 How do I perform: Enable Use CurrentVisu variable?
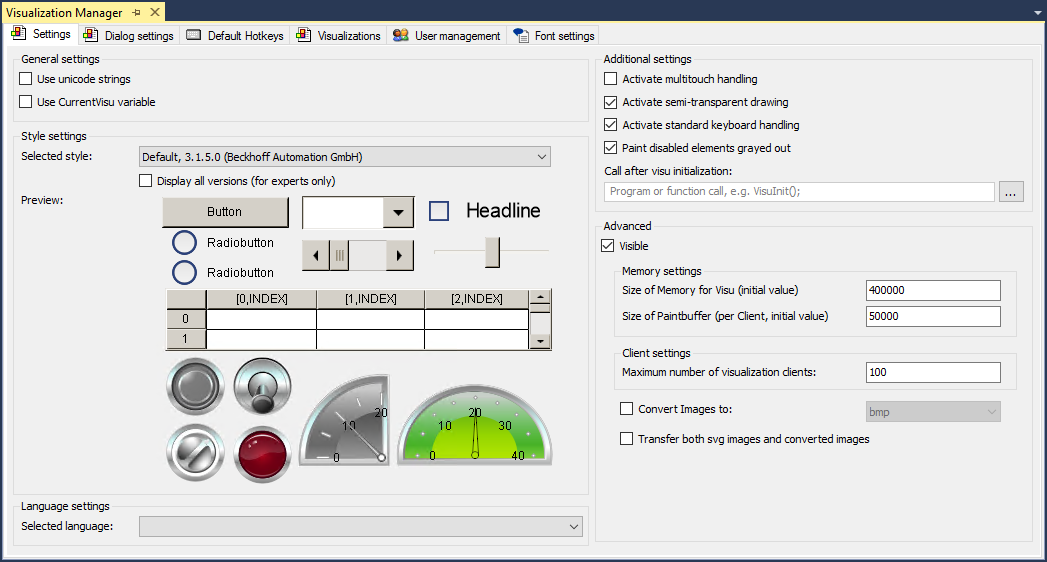point(26,101)
